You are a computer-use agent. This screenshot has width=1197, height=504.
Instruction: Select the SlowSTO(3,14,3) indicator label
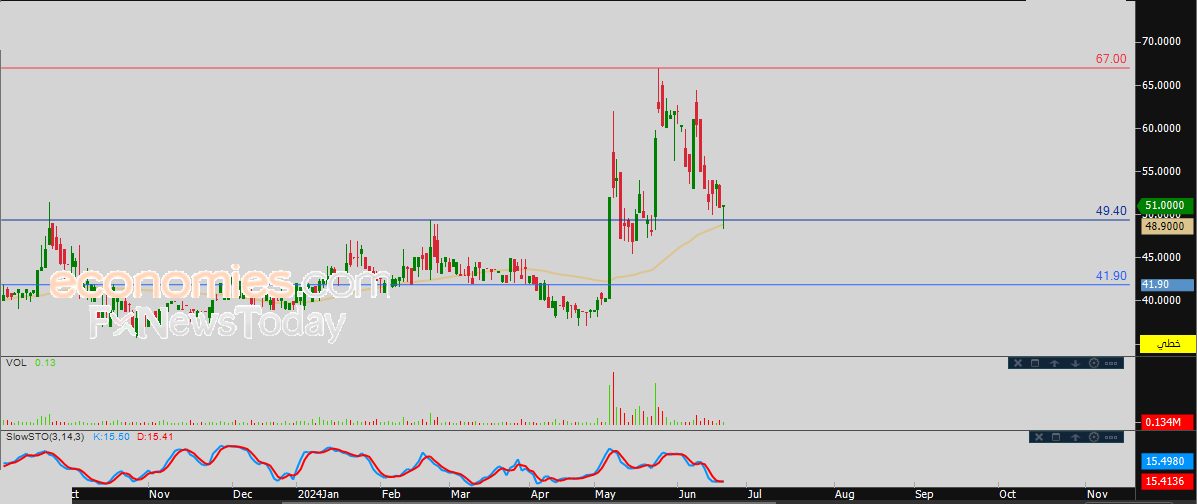[46, 437]
